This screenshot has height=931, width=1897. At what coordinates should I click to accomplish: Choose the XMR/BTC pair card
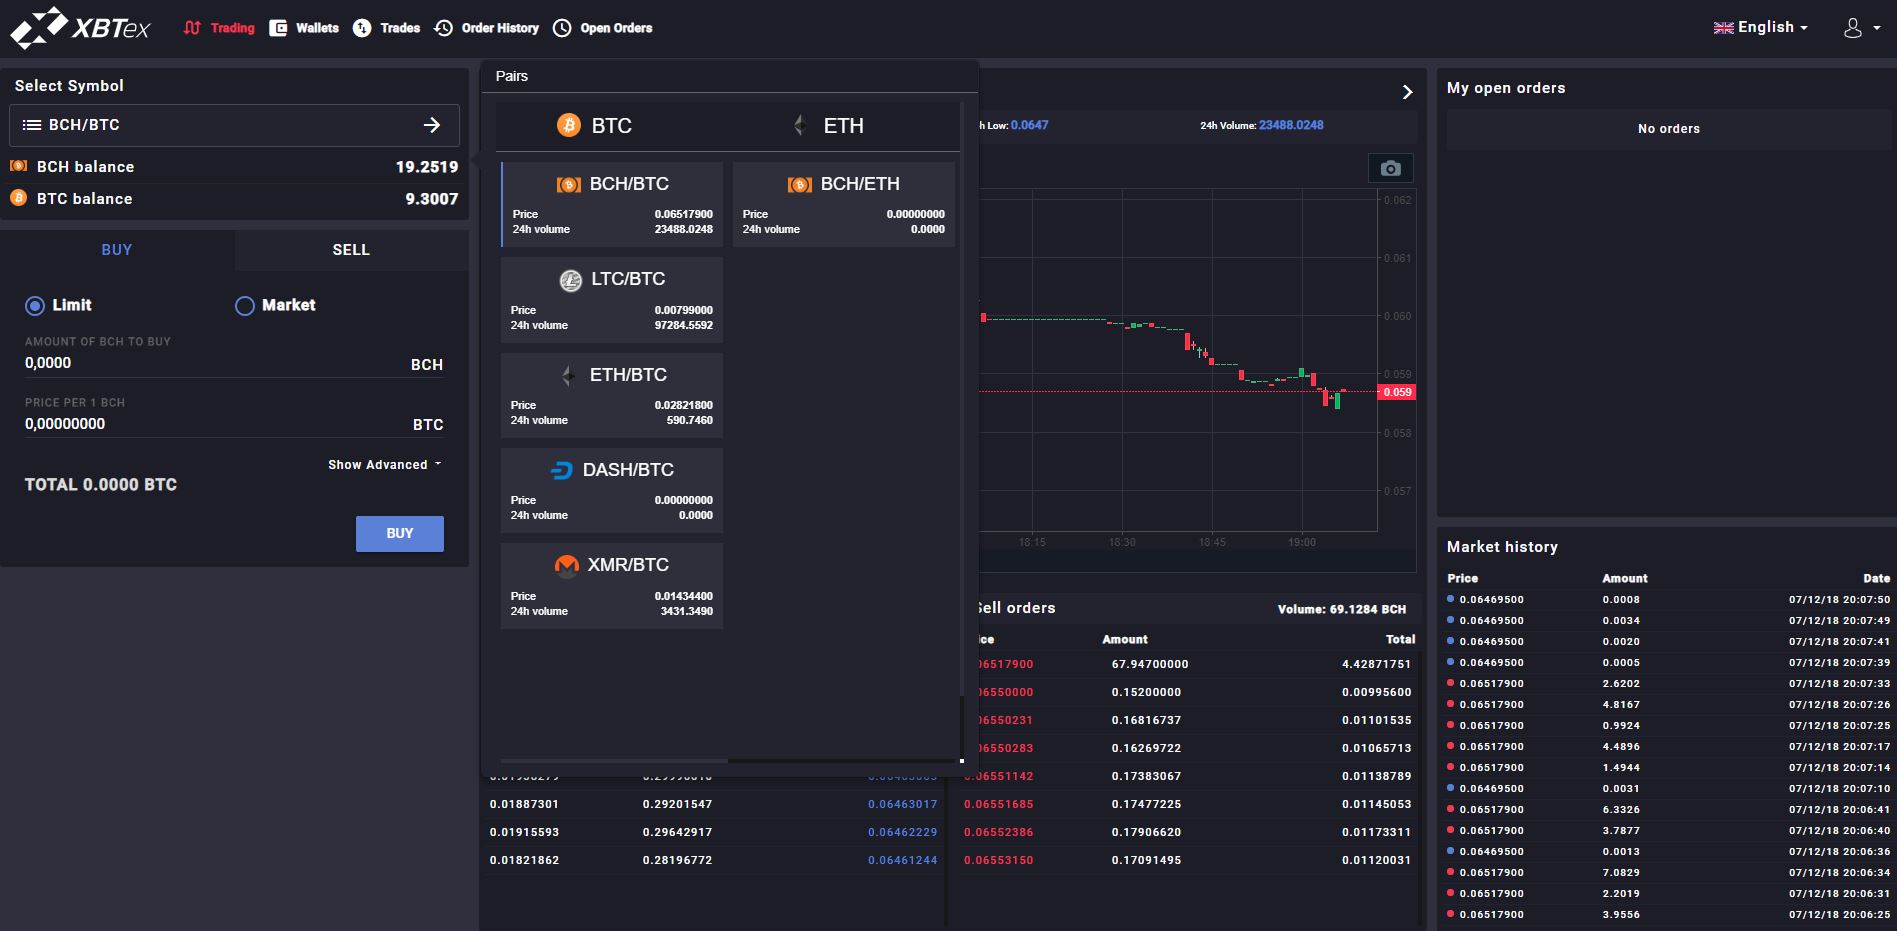tap(612, 586)
